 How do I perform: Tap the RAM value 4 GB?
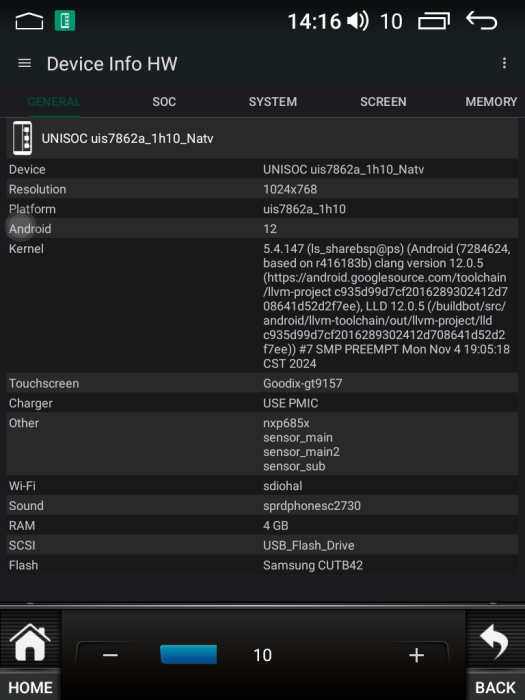click(275, 525)
